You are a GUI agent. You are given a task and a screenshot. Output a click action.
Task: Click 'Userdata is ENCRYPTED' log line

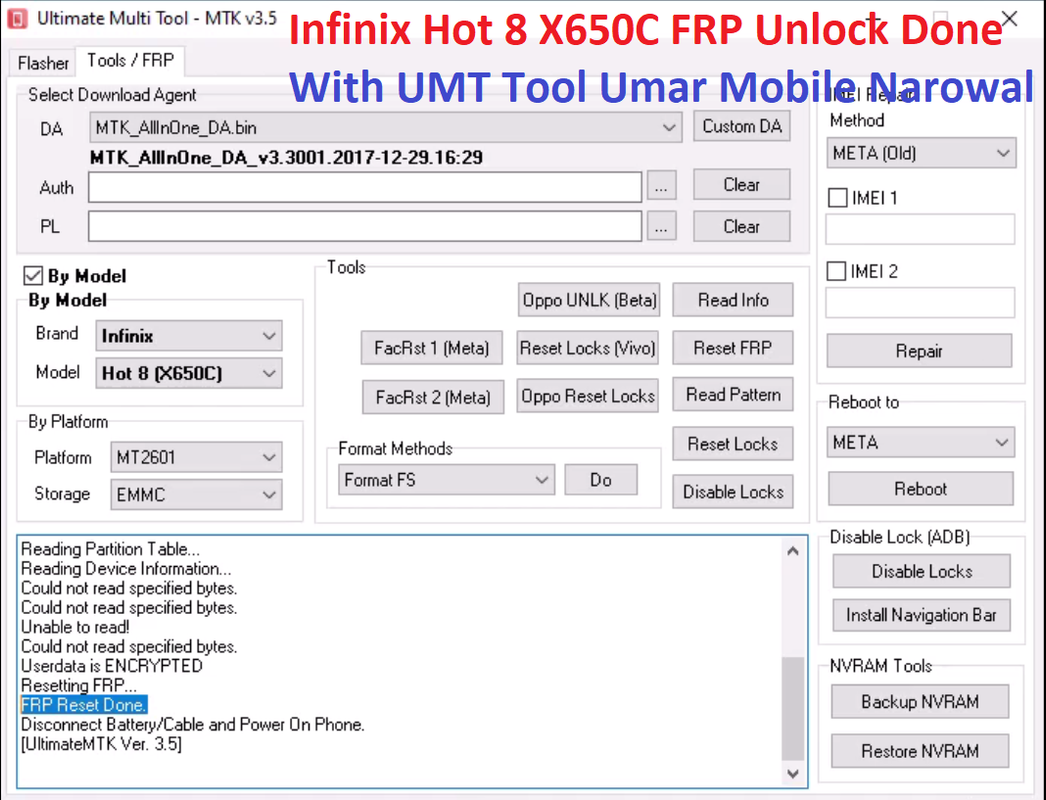[111, 667]
